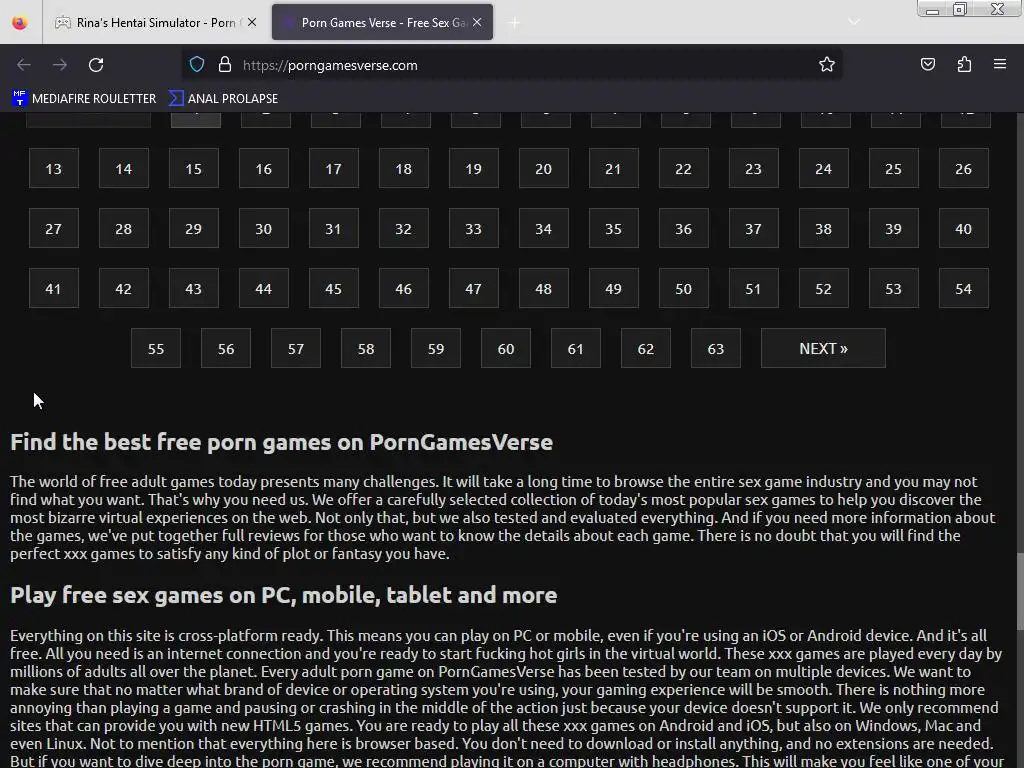Close the first browser tab
This screenshot has height=768, width=1024.
(252, 22)
